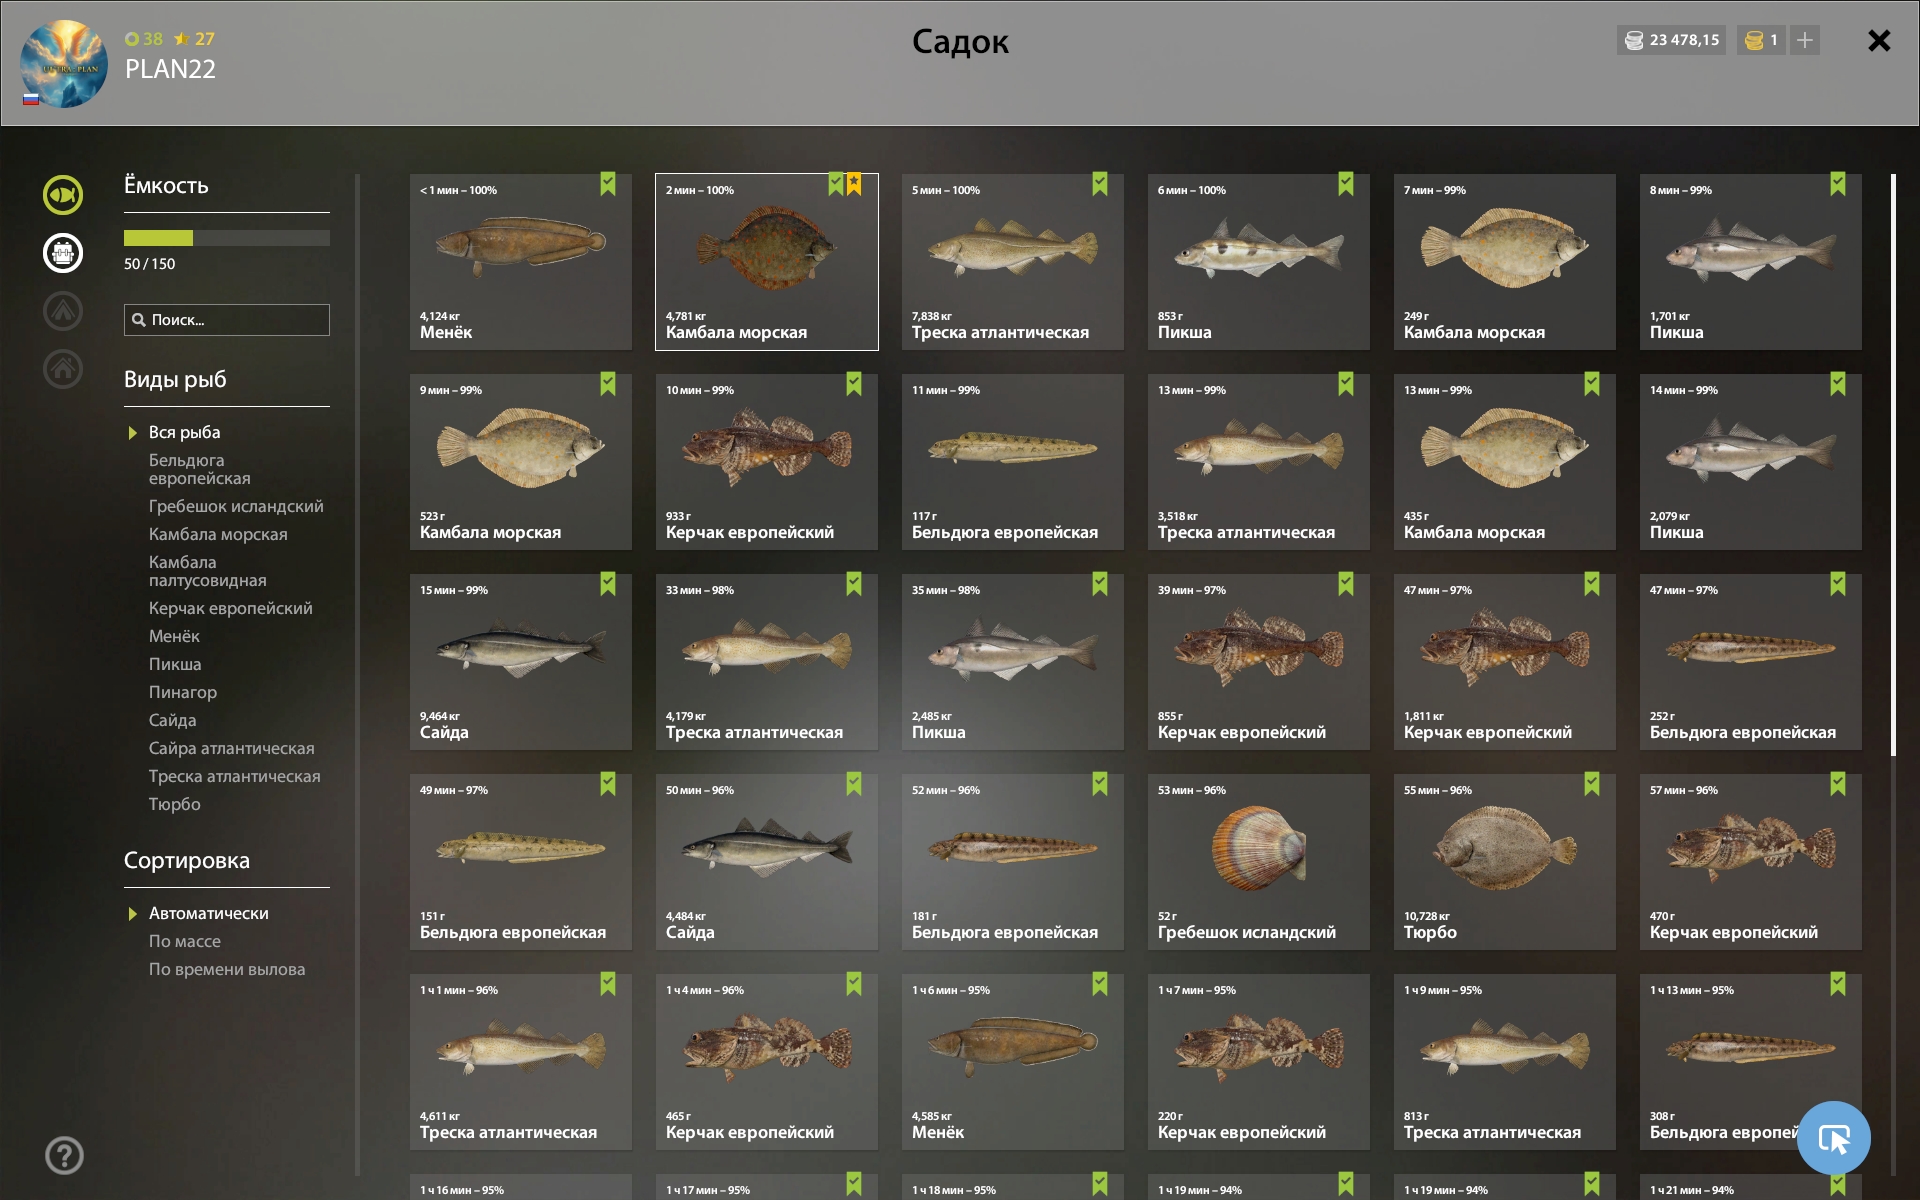Toggle green bookmark on Менёк 4,124 кг card
Screen dimensions: 1920x1200
[x=608, y=184]
